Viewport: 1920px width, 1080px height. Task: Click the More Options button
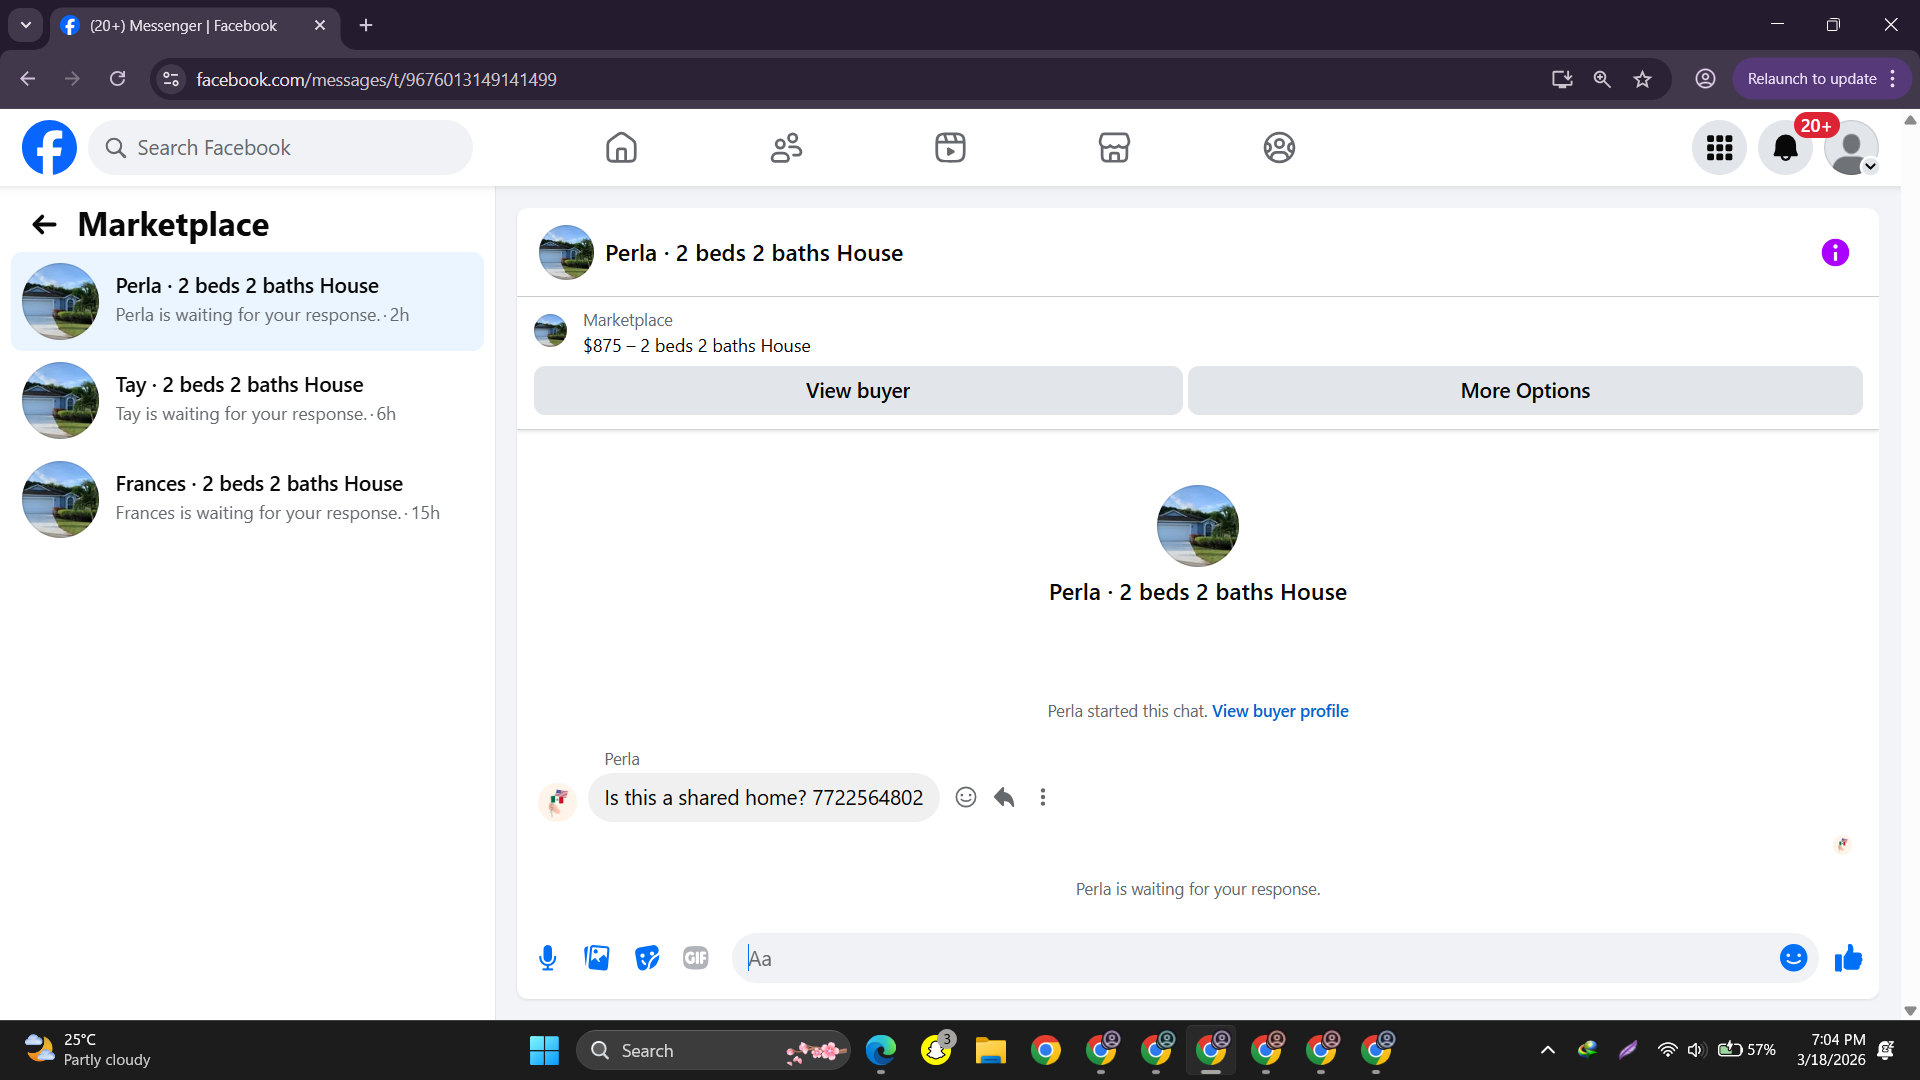coord(1524,391)
